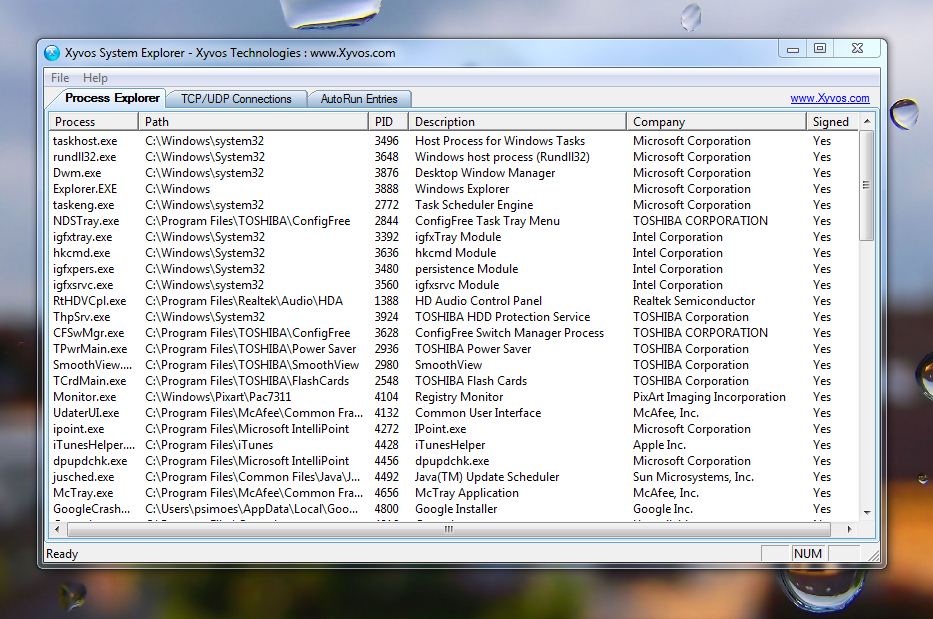The height and width of the screenshot is (619, 933).
Task: Click the Sun Microsystems, Inc. company cell
Action: tap(693, 477)
